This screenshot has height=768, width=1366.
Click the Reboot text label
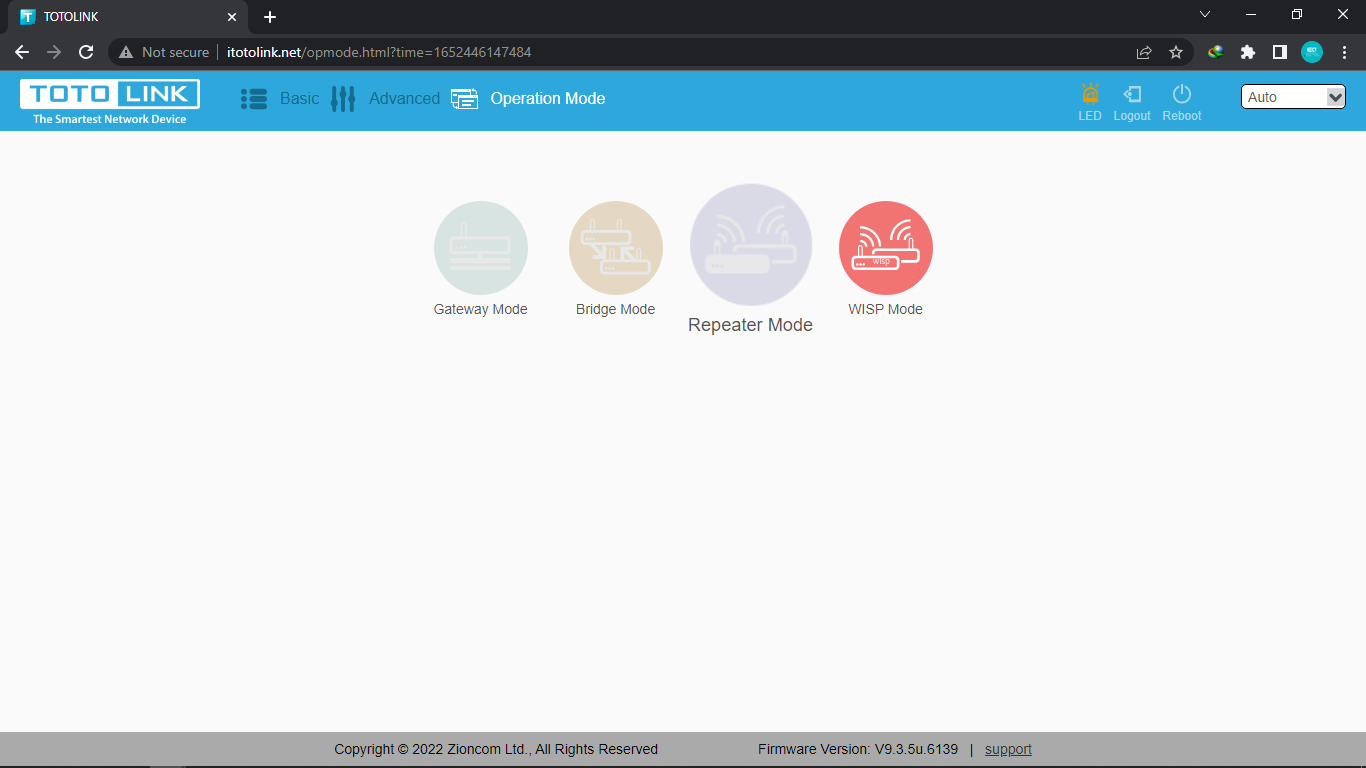1182,116
